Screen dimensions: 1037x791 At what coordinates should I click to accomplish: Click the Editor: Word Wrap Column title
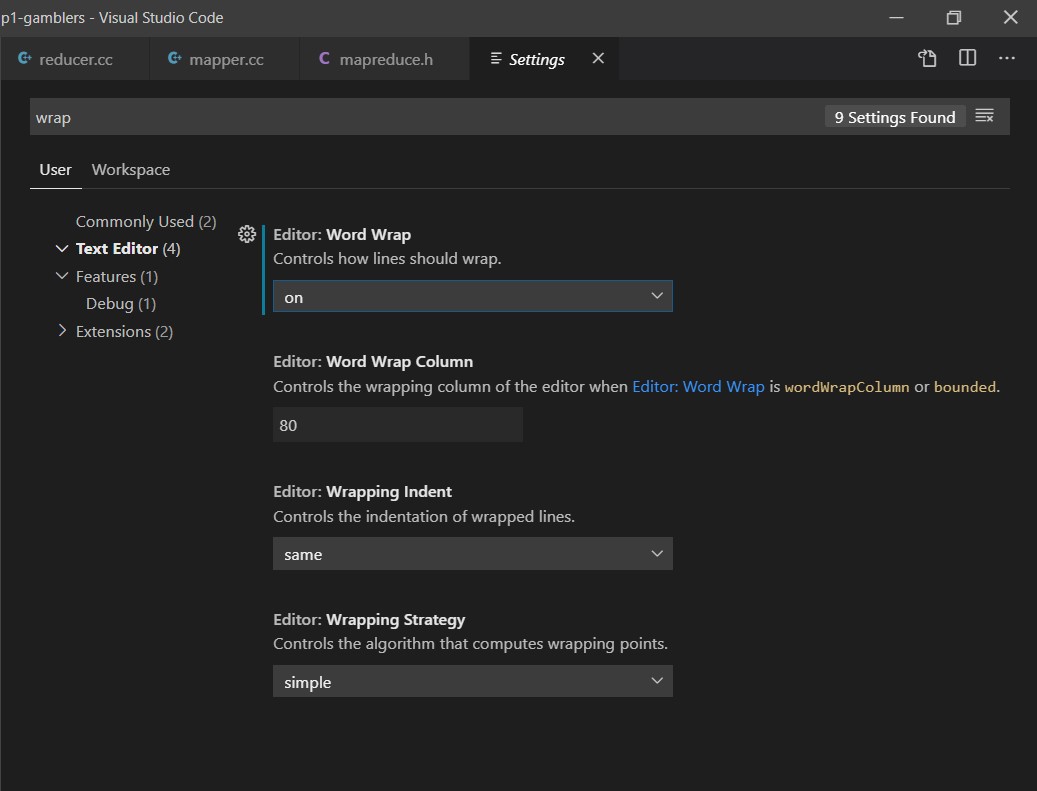pyautogui.click(x=373, y=362)
